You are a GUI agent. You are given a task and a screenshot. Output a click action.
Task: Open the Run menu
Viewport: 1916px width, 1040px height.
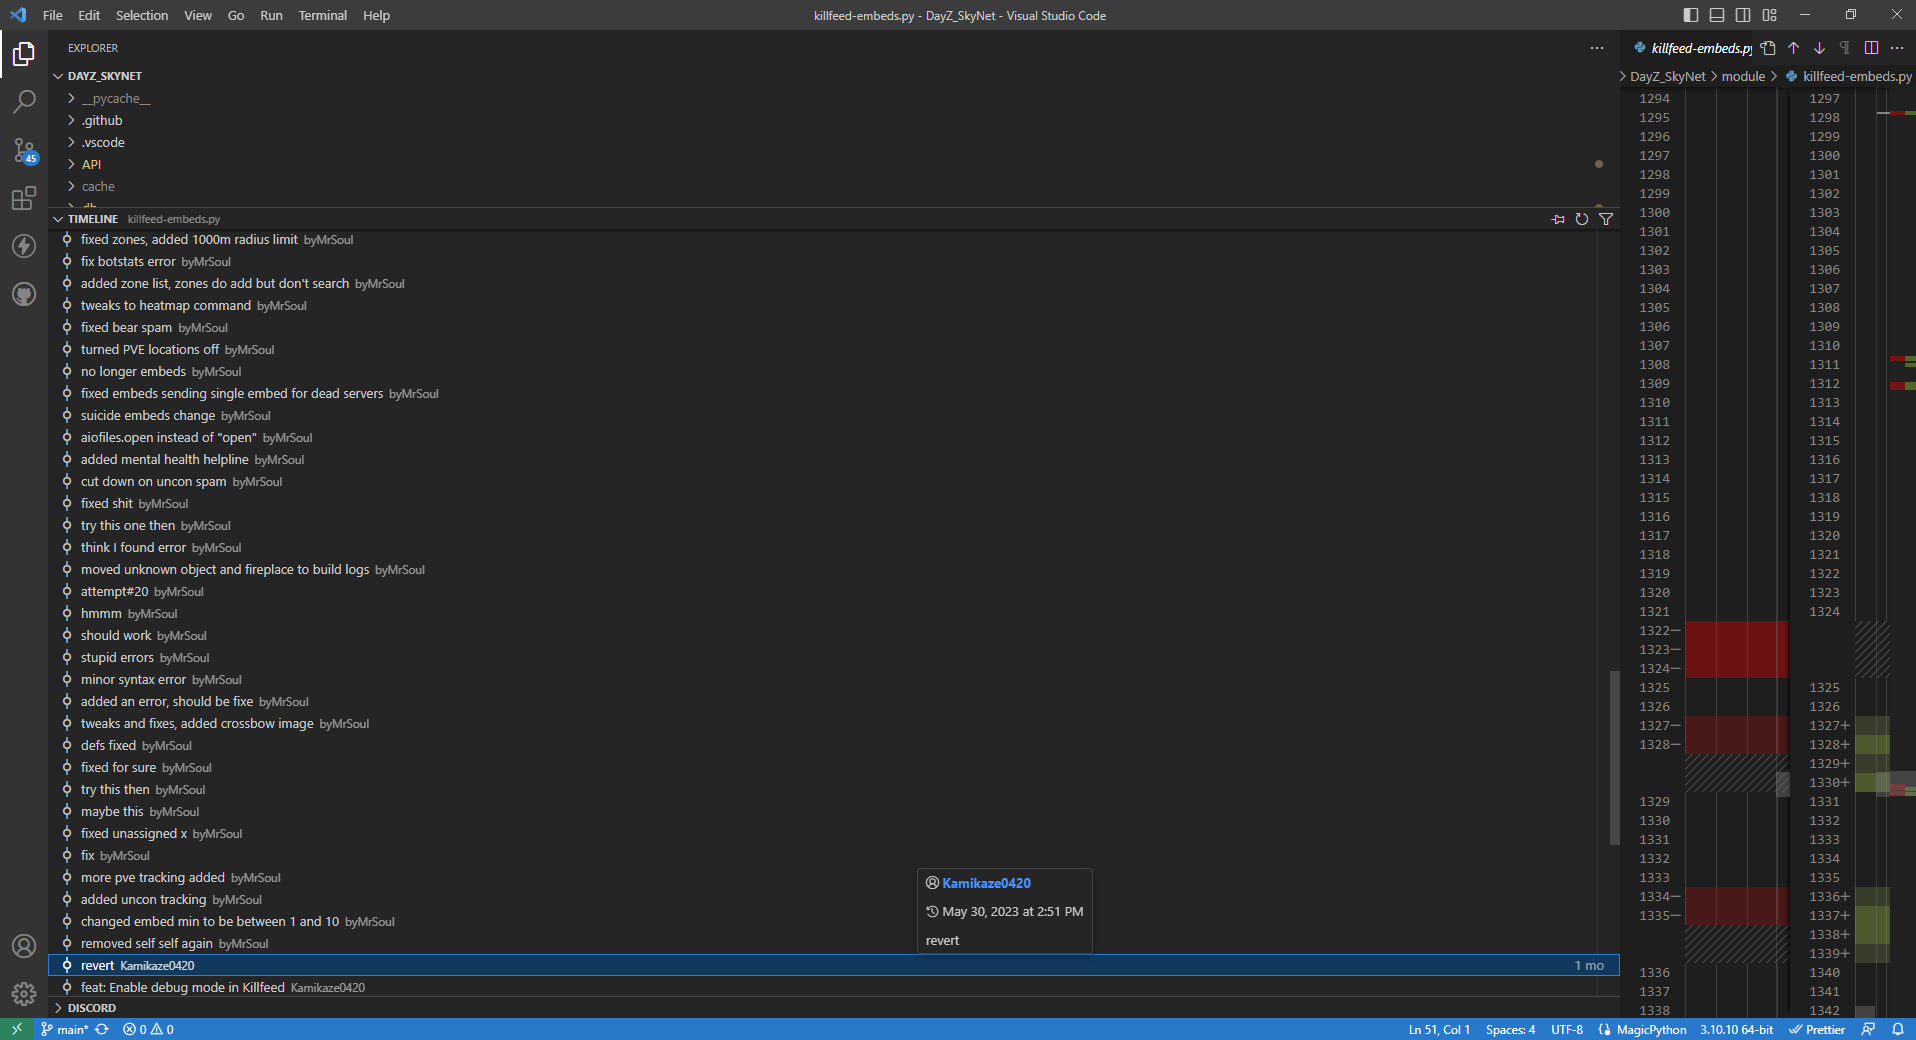point(271,15)
